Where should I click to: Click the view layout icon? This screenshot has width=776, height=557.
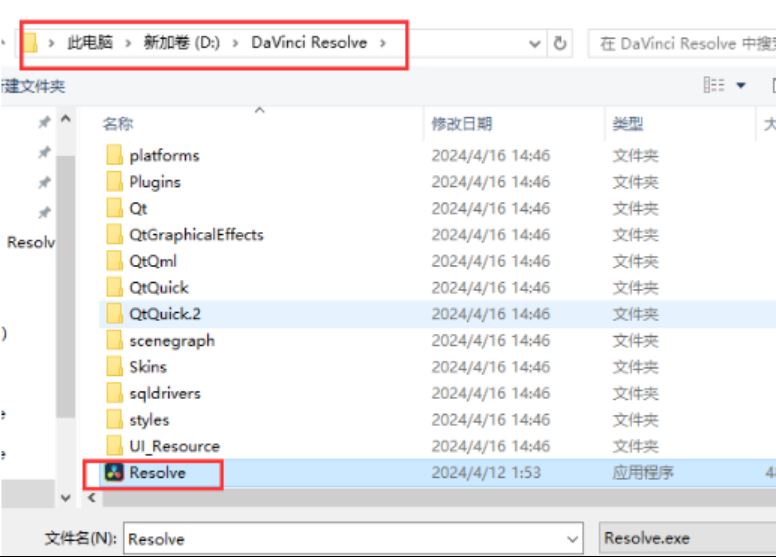[x=714, y=85]
